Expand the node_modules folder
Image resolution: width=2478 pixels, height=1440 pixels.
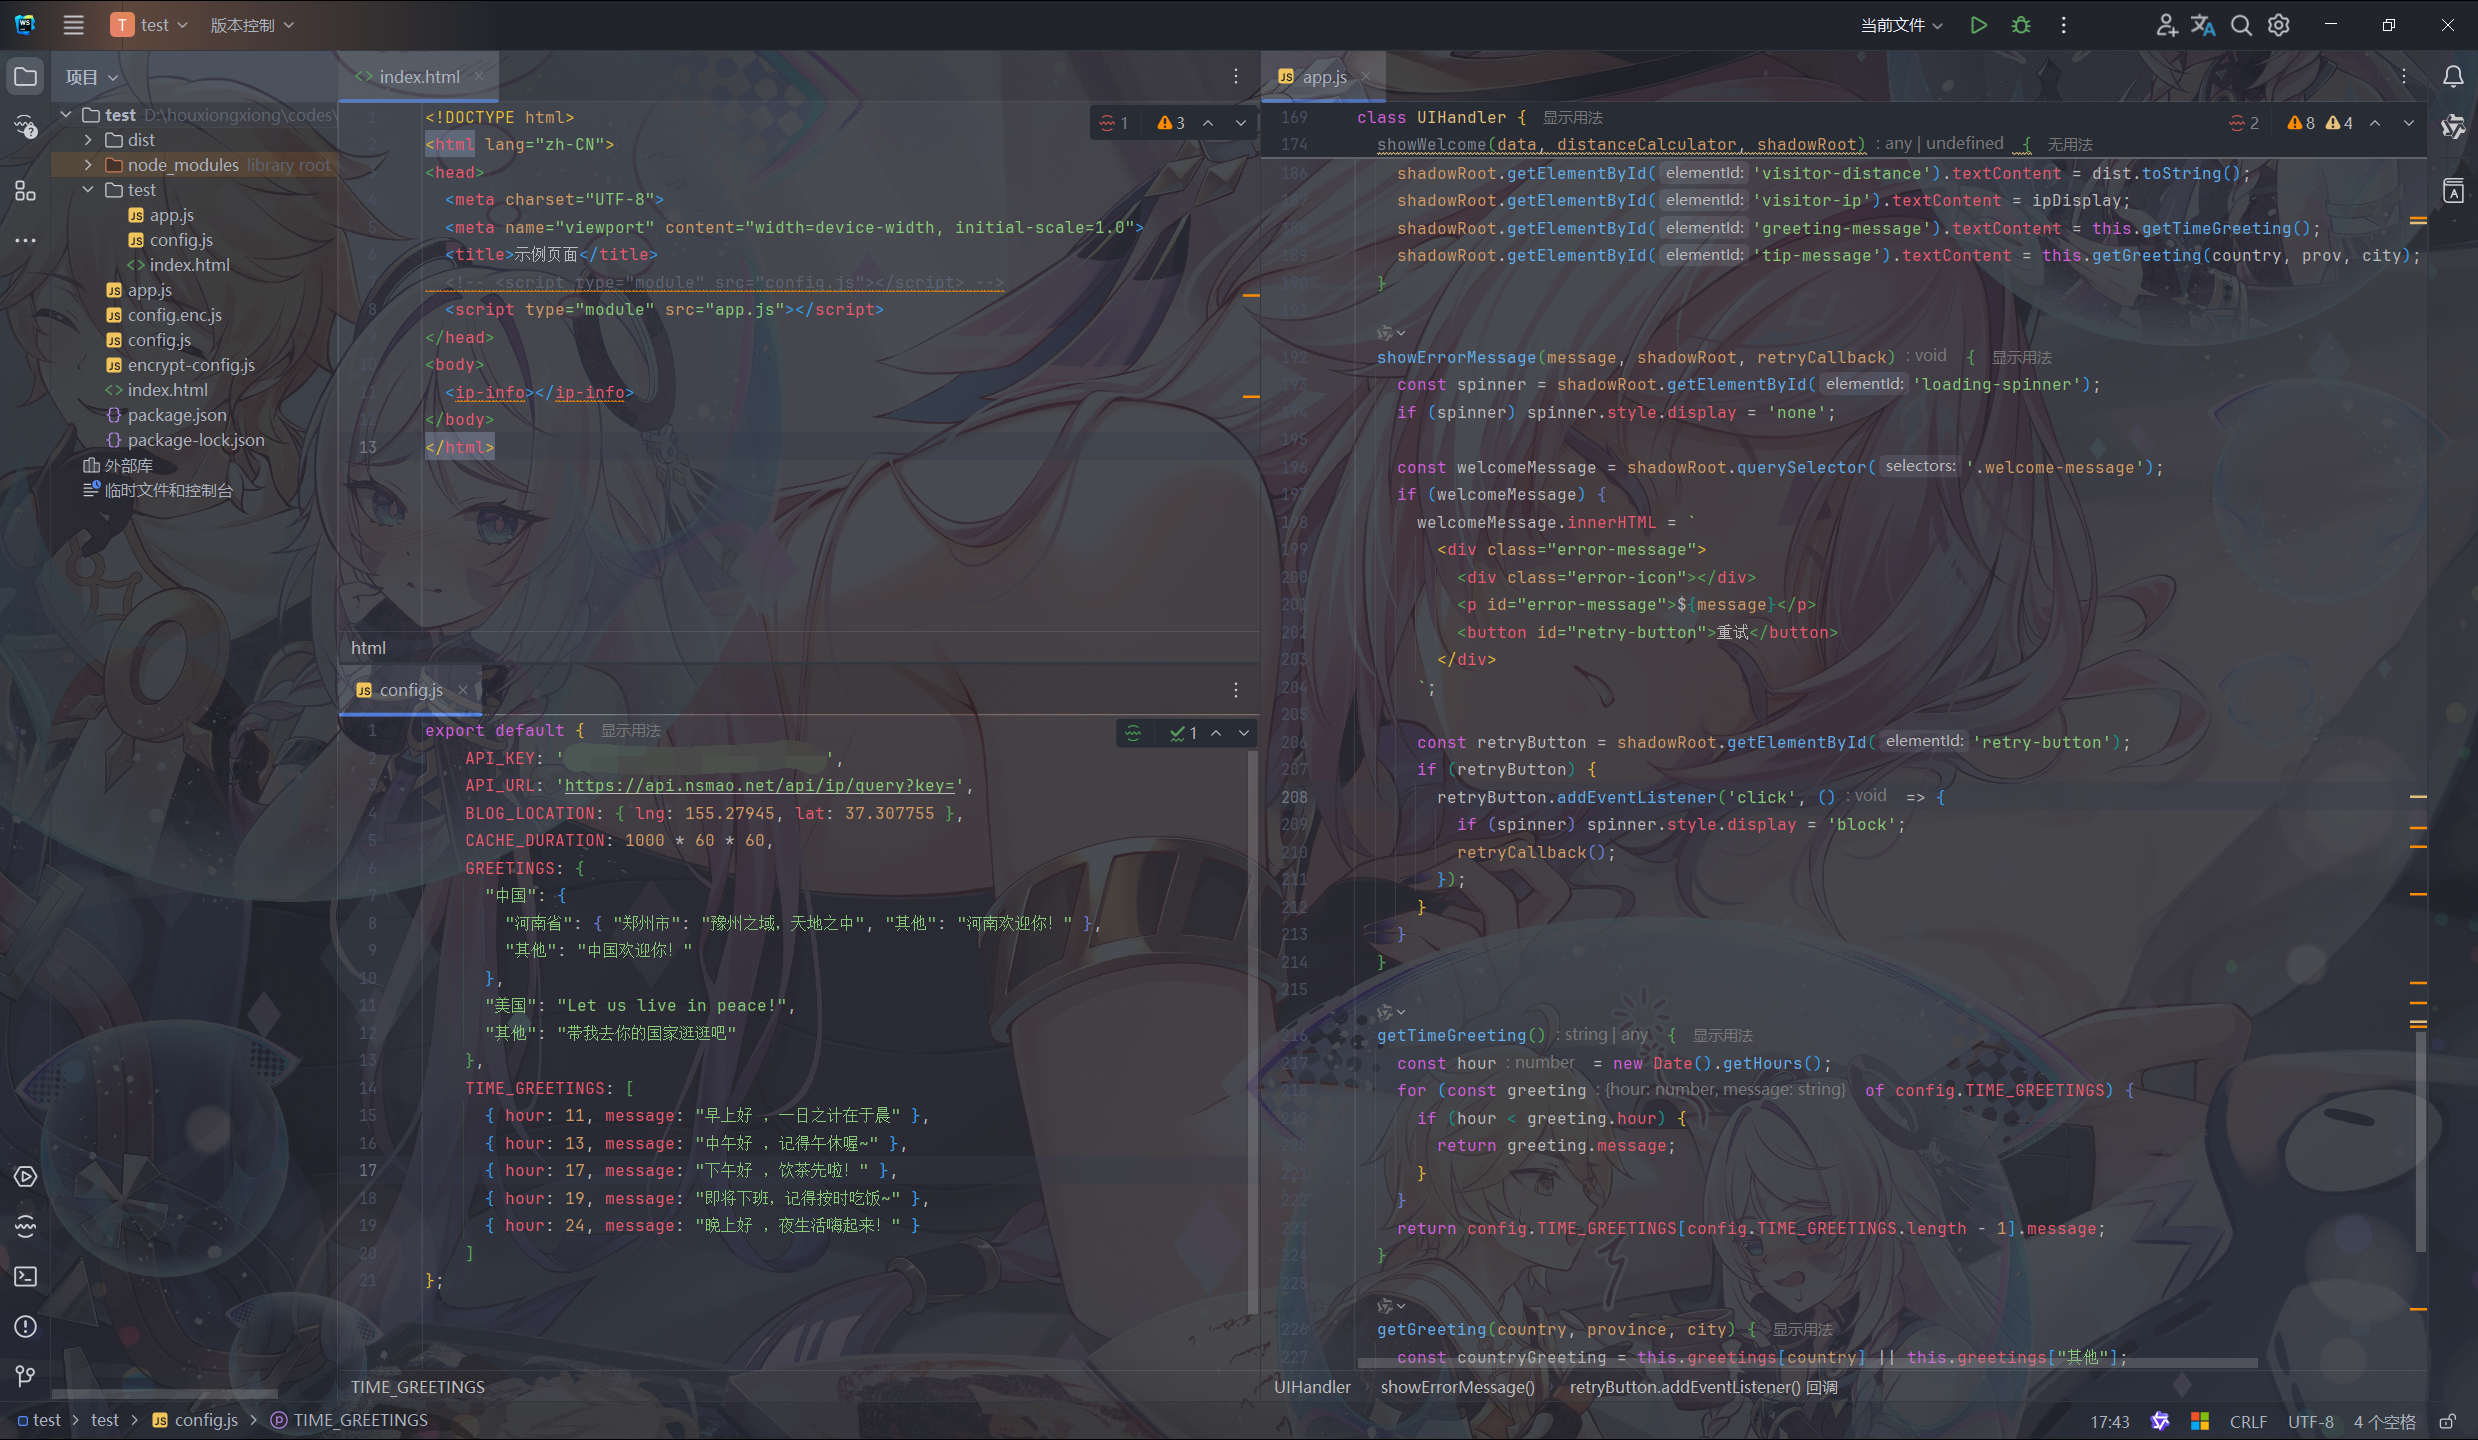(x=88, y=165)
